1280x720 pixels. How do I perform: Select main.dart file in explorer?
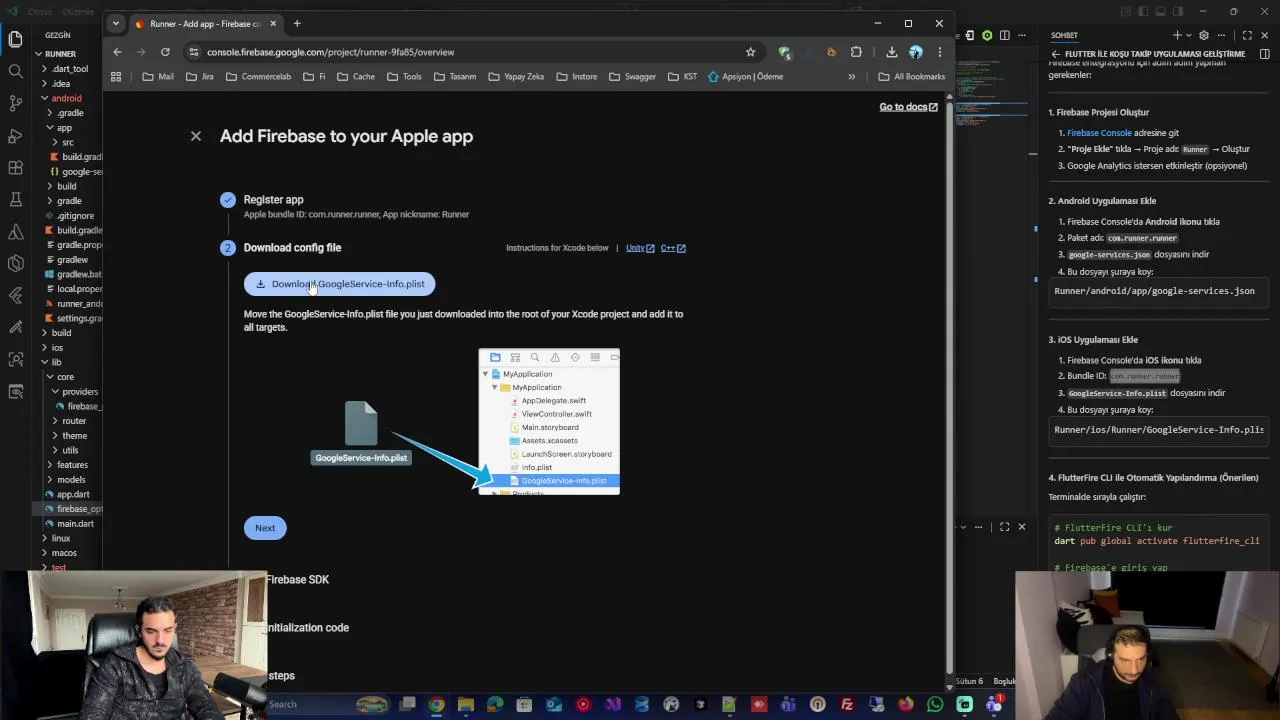click(70, 523)
